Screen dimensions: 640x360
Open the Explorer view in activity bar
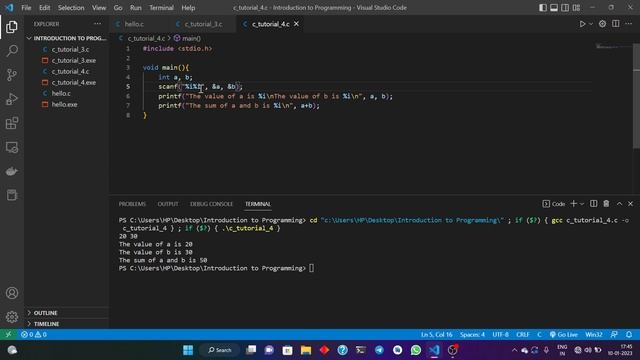12,27
